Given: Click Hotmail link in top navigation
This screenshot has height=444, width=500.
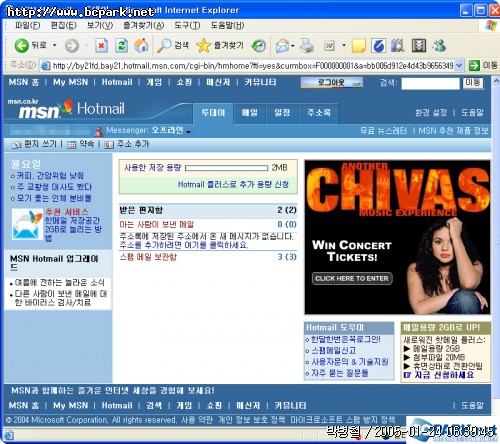Looking at the screenshot, I should coord(117,82).
